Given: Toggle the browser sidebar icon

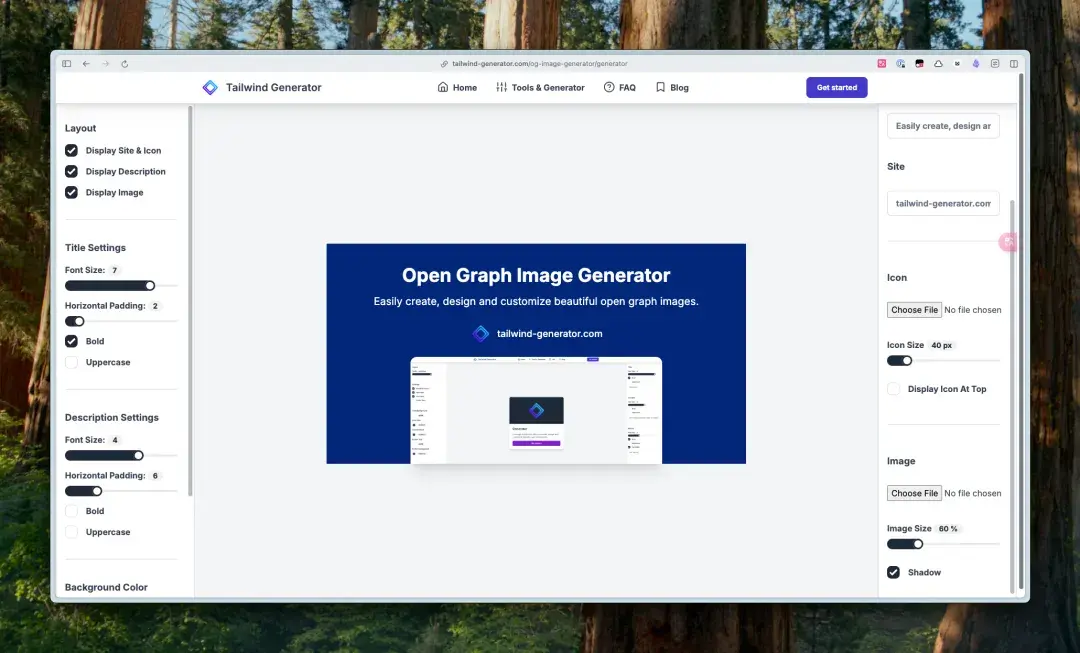Looking at the screenshot, I should pos(67,63).
